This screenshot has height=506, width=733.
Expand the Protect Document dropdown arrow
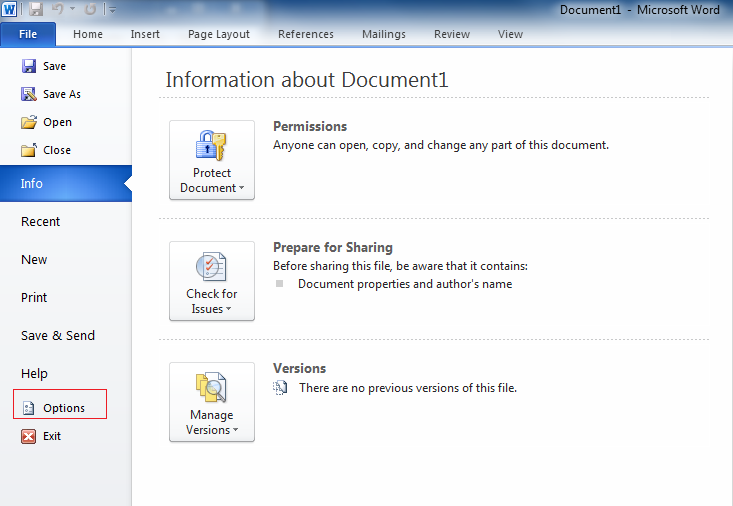[x=242, y=188]
